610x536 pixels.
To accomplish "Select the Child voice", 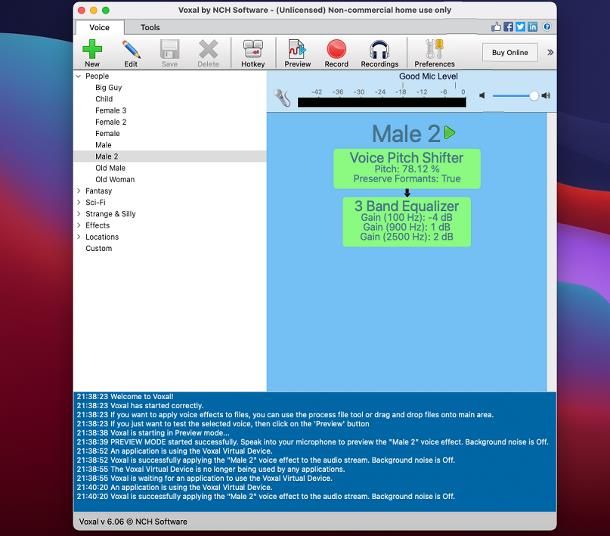I will 104,99.
